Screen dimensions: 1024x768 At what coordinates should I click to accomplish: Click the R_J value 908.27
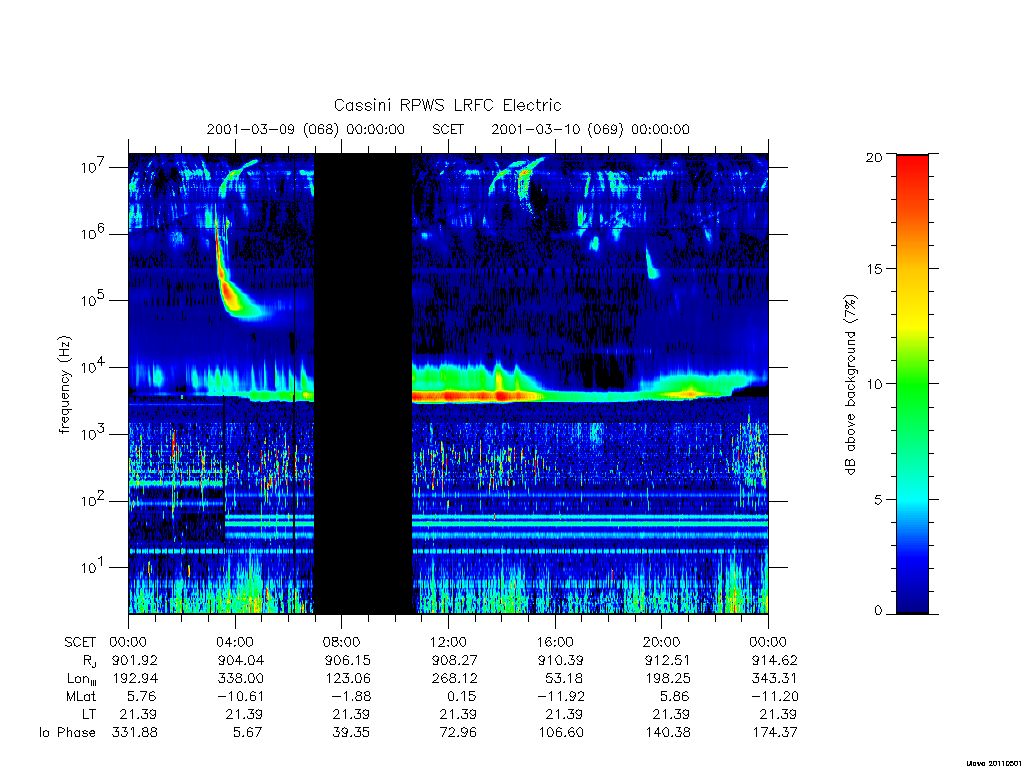tap(455, 660)
